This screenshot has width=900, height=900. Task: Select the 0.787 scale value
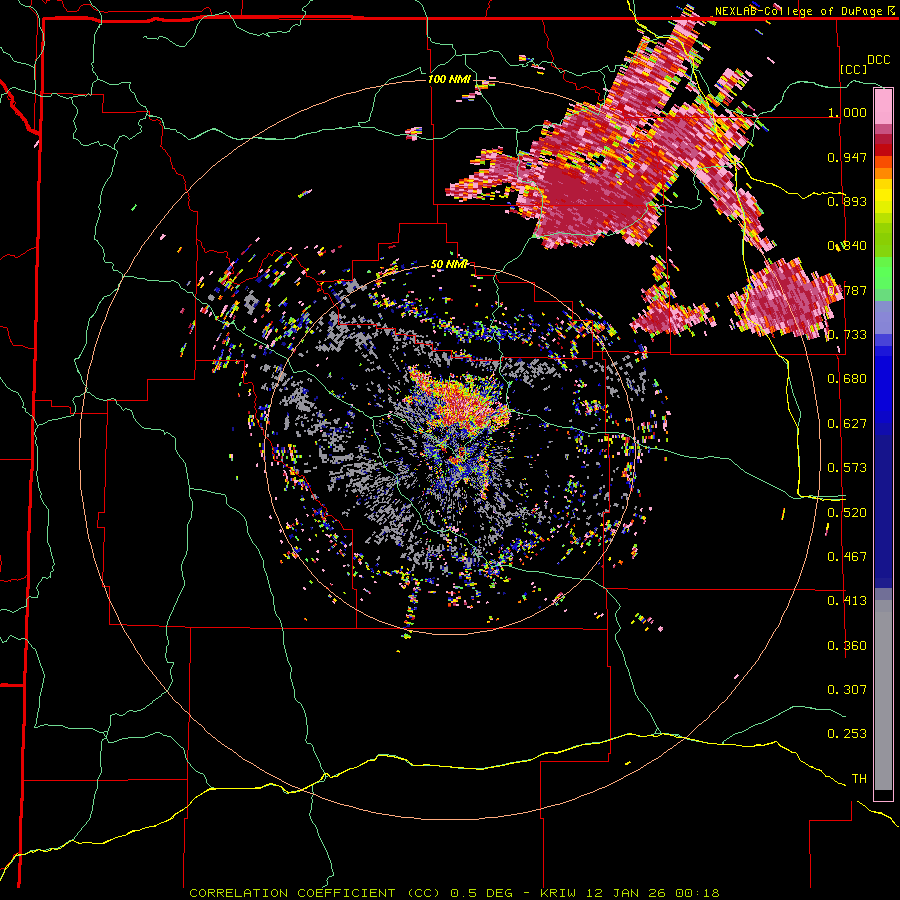pyautogui.click(x=847, y=290)
